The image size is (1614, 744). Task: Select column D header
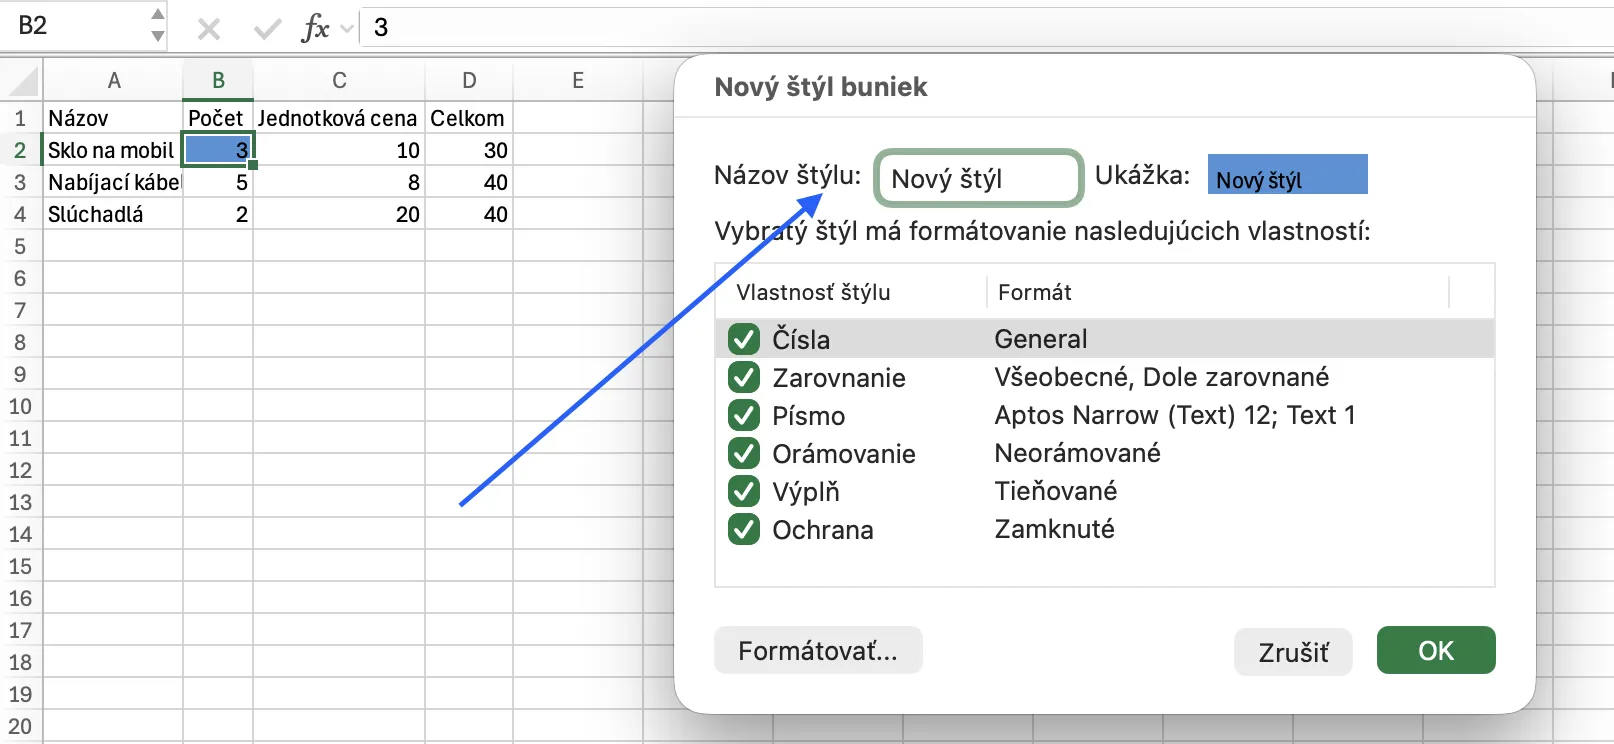[469, 80]
